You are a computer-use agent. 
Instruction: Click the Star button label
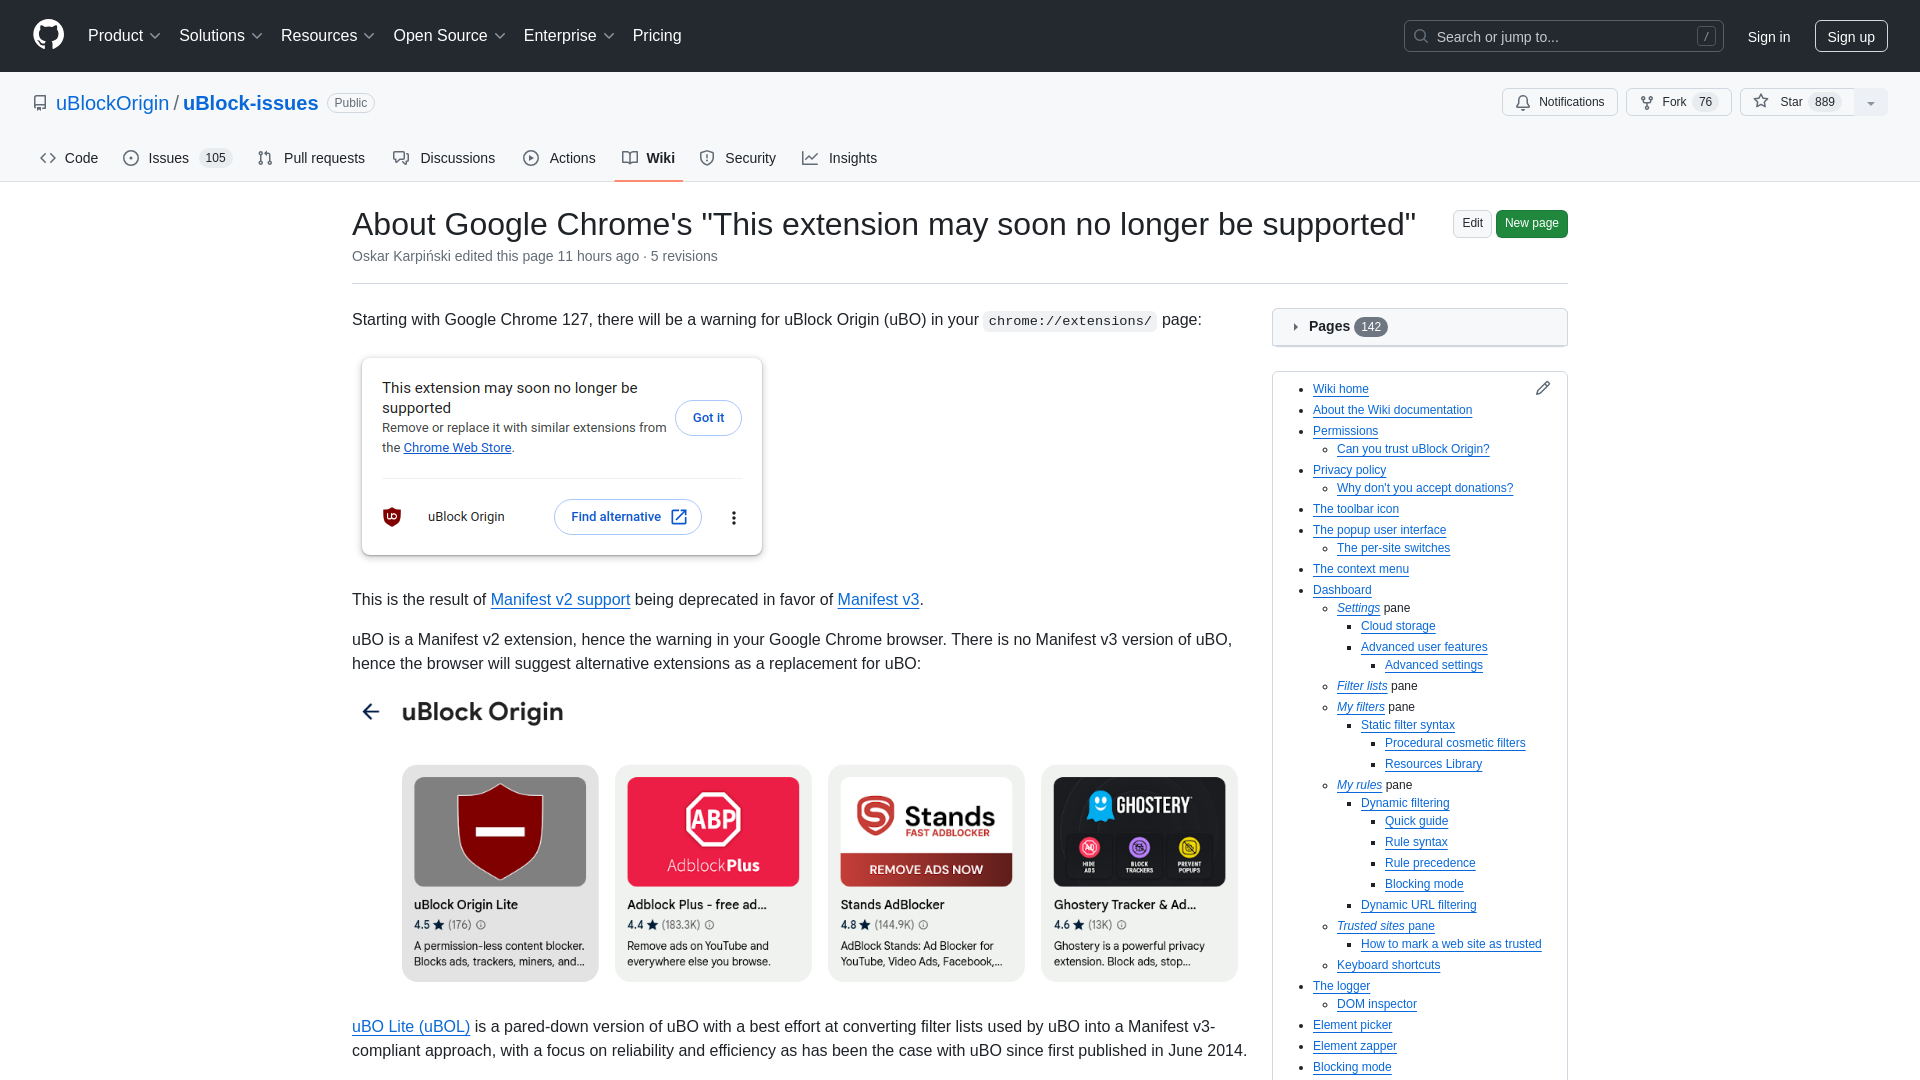pyautogui.click(x=1791, y=102)
